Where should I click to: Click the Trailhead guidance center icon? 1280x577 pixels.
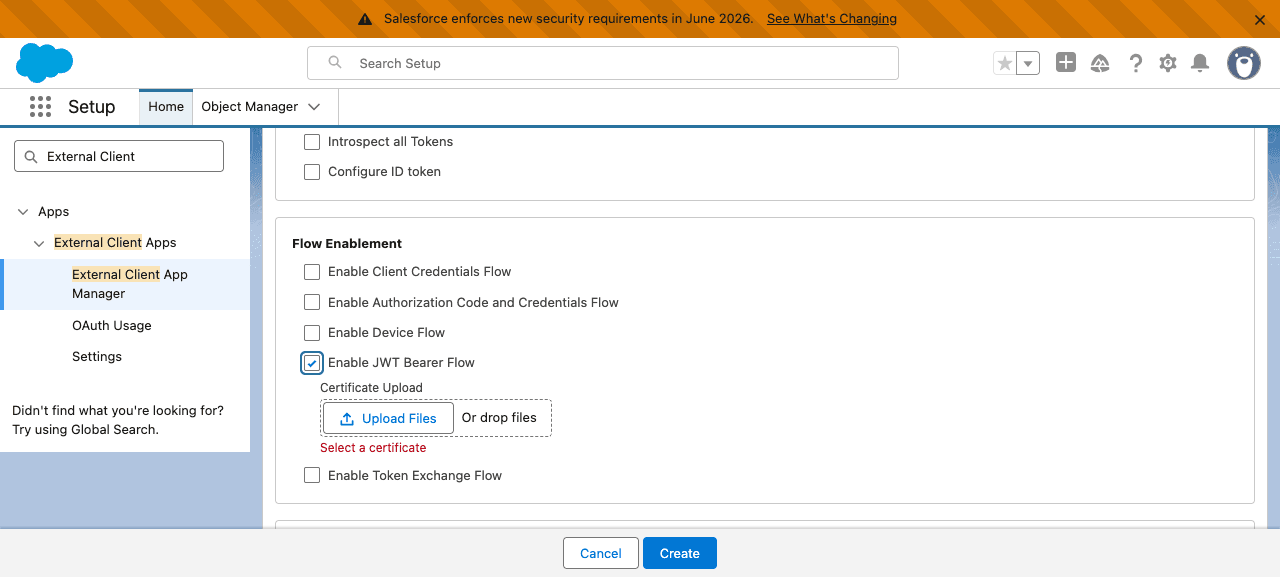coord(1100,63)
